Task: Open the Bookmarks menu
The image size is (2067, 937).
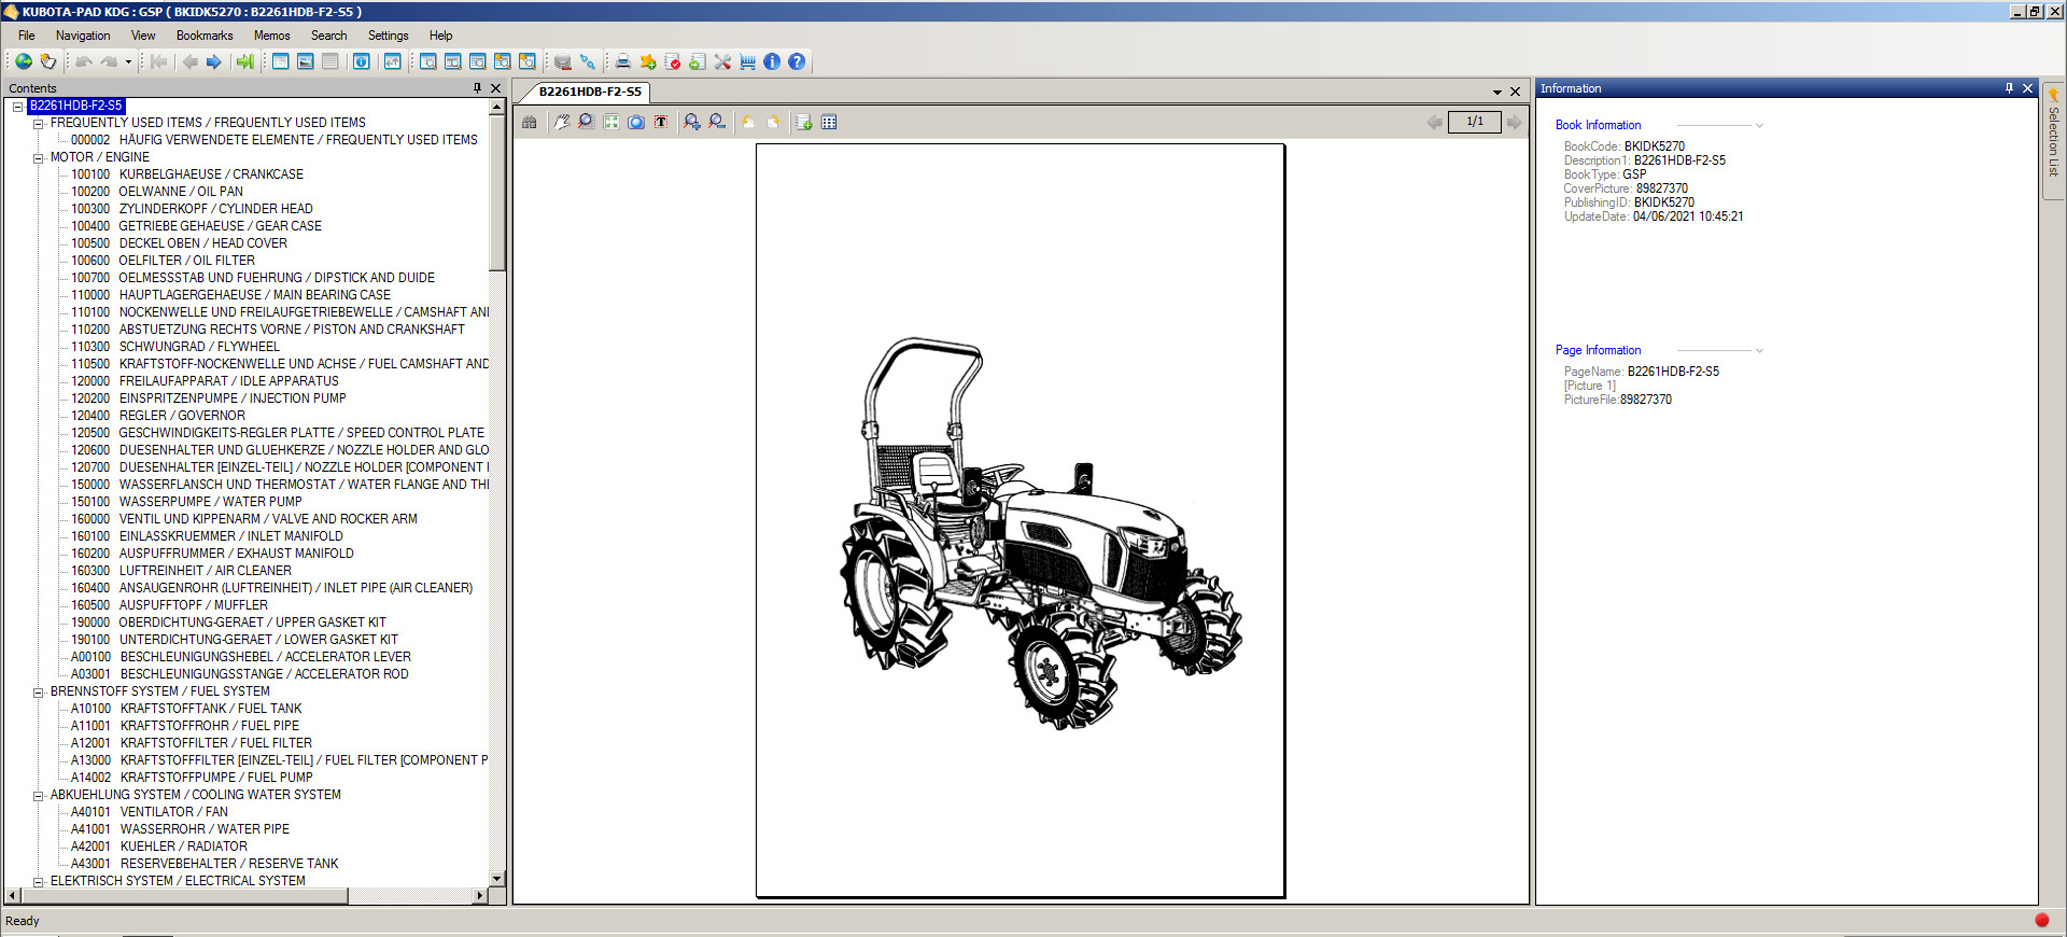Action: point(204,35)
